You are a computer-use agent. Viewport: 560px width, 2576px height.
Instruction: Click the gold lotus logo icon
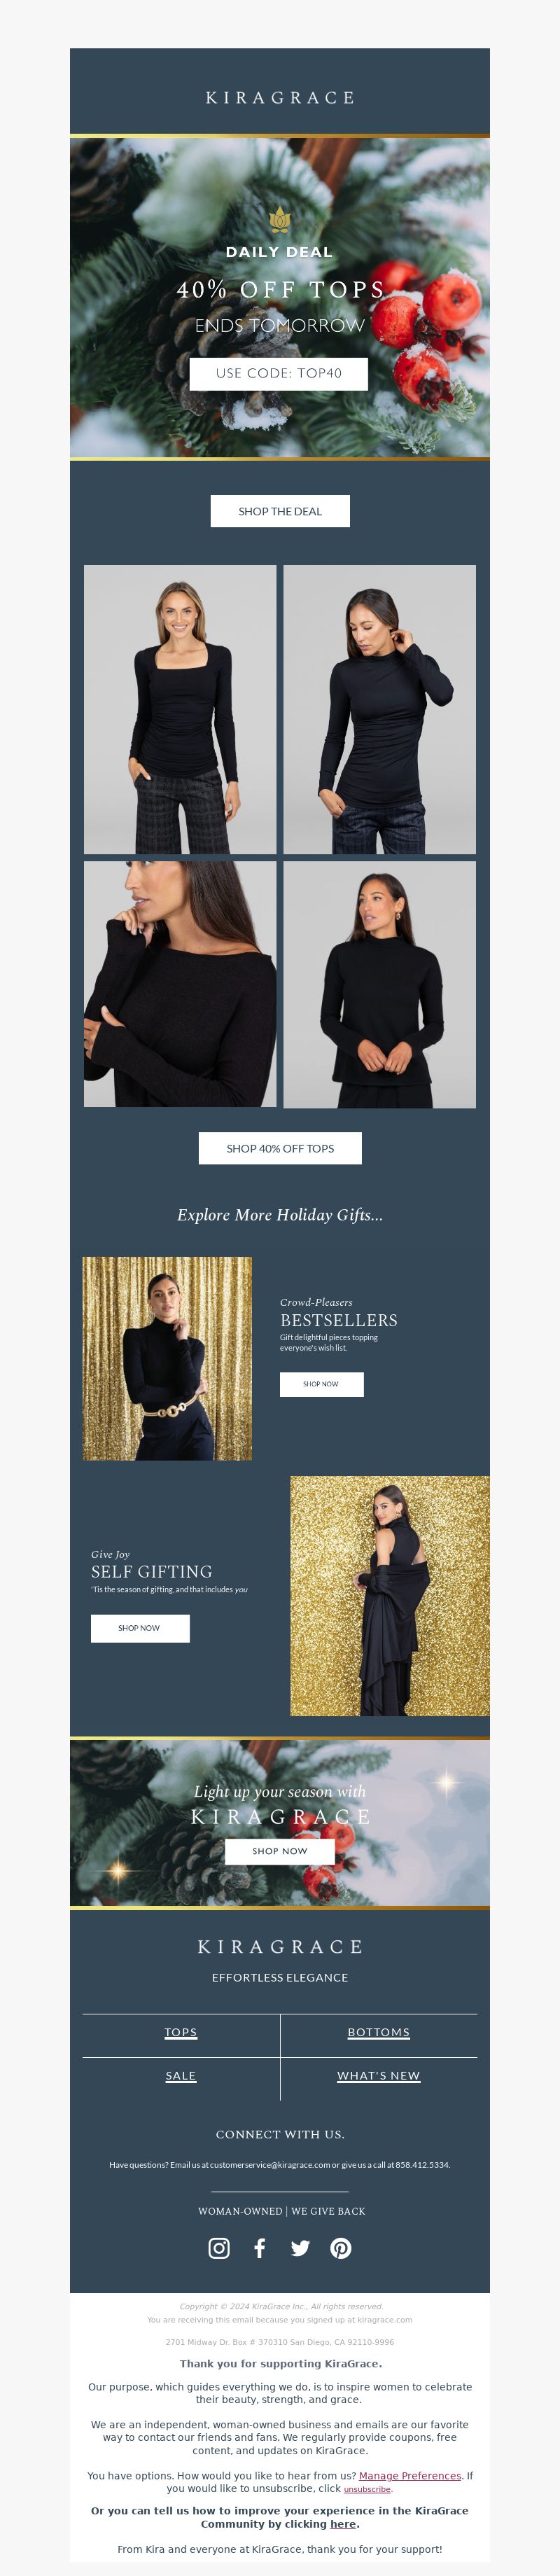279,219
